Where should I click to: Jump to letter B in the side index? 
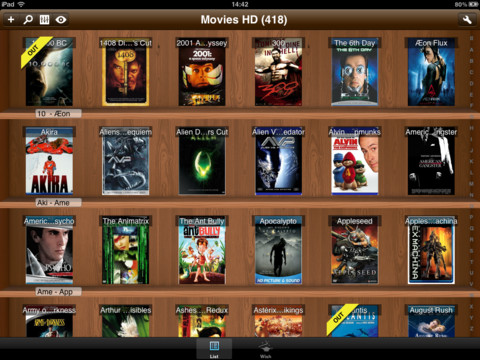click(x=471, y=61)
